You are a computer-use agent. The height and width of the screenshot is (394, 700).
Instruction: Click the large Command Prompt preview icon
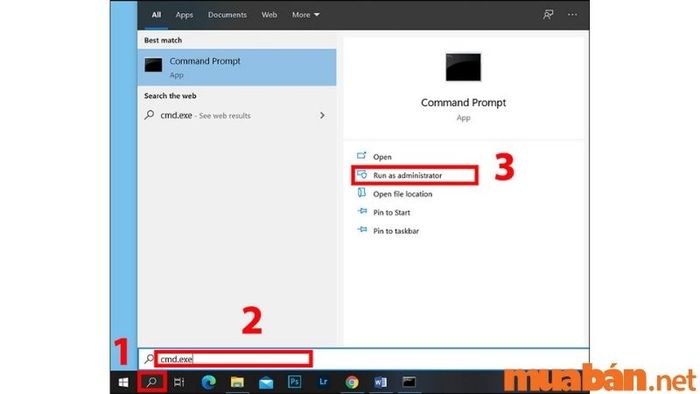463,67
